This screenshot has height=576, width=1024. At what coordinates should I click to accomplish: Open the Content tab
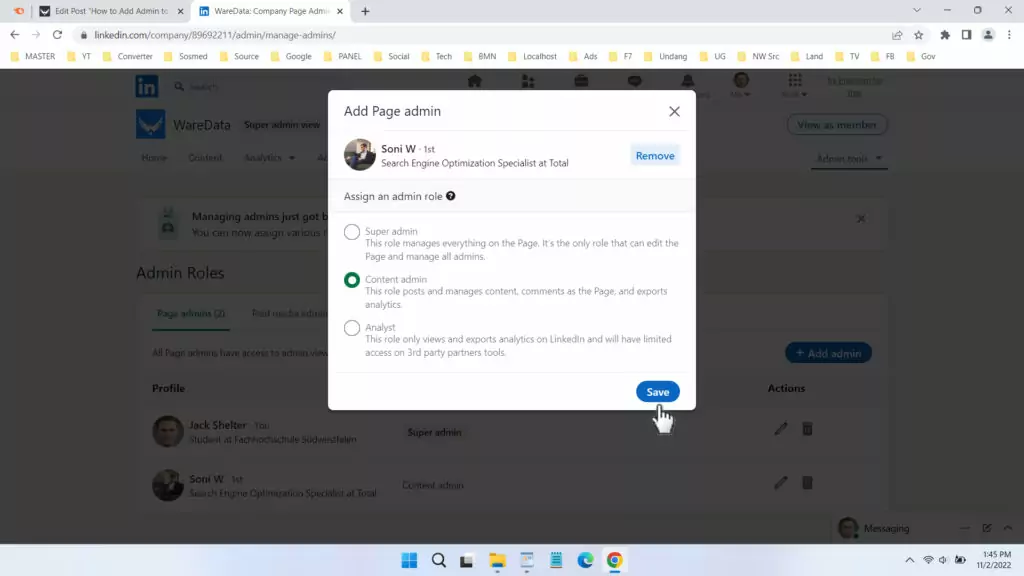[x=205, y=158]
